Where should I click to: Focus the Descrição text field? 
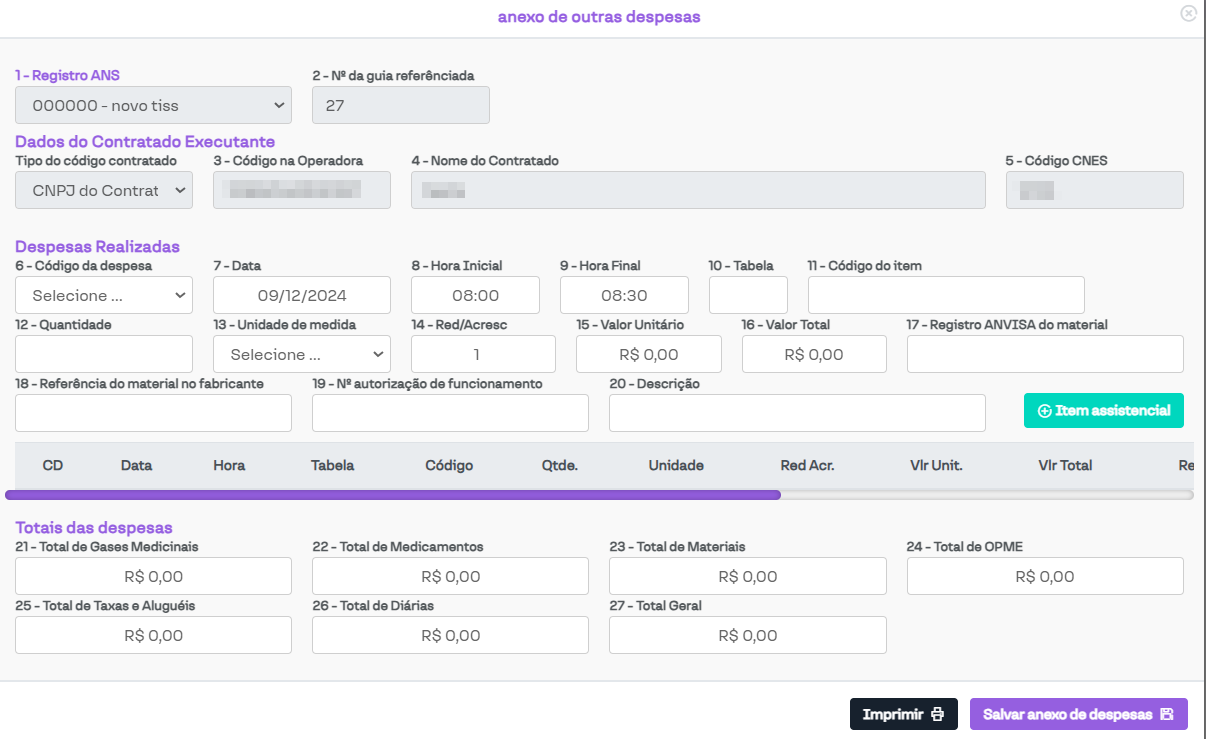797,413
